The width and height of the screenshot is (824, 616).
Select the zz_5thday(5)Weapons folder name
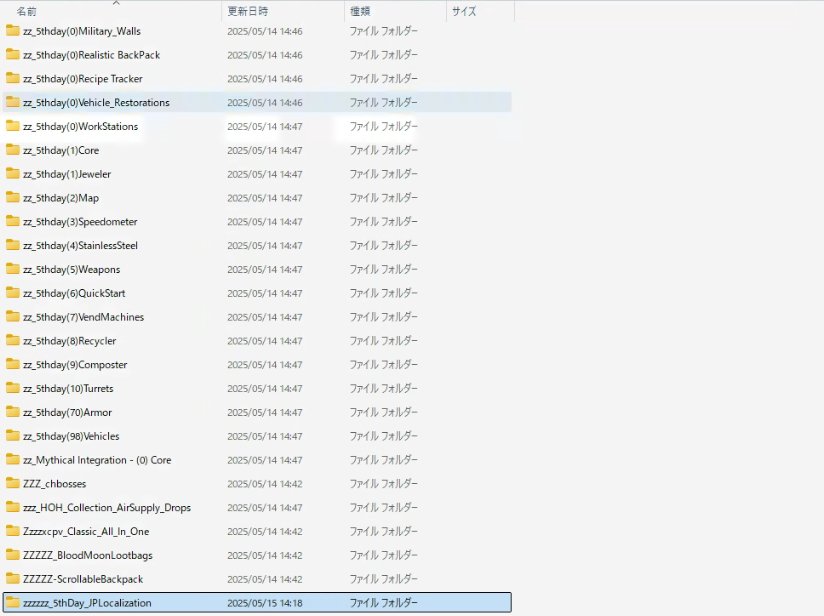71,269
